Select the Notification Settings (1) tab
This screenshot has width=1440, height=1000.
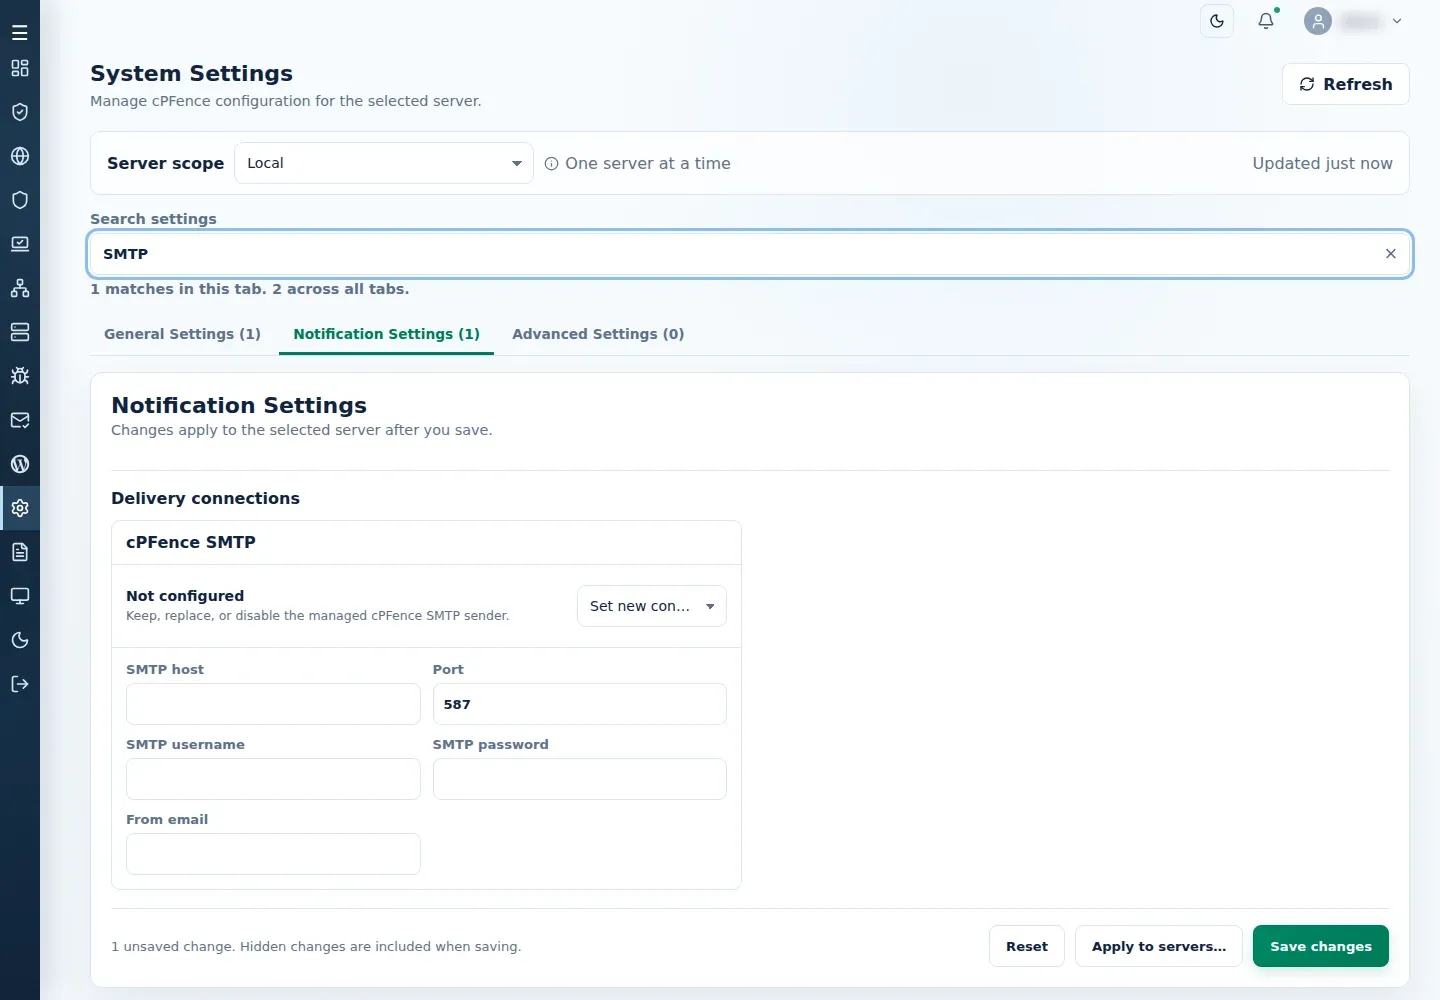tap(386, 334)
